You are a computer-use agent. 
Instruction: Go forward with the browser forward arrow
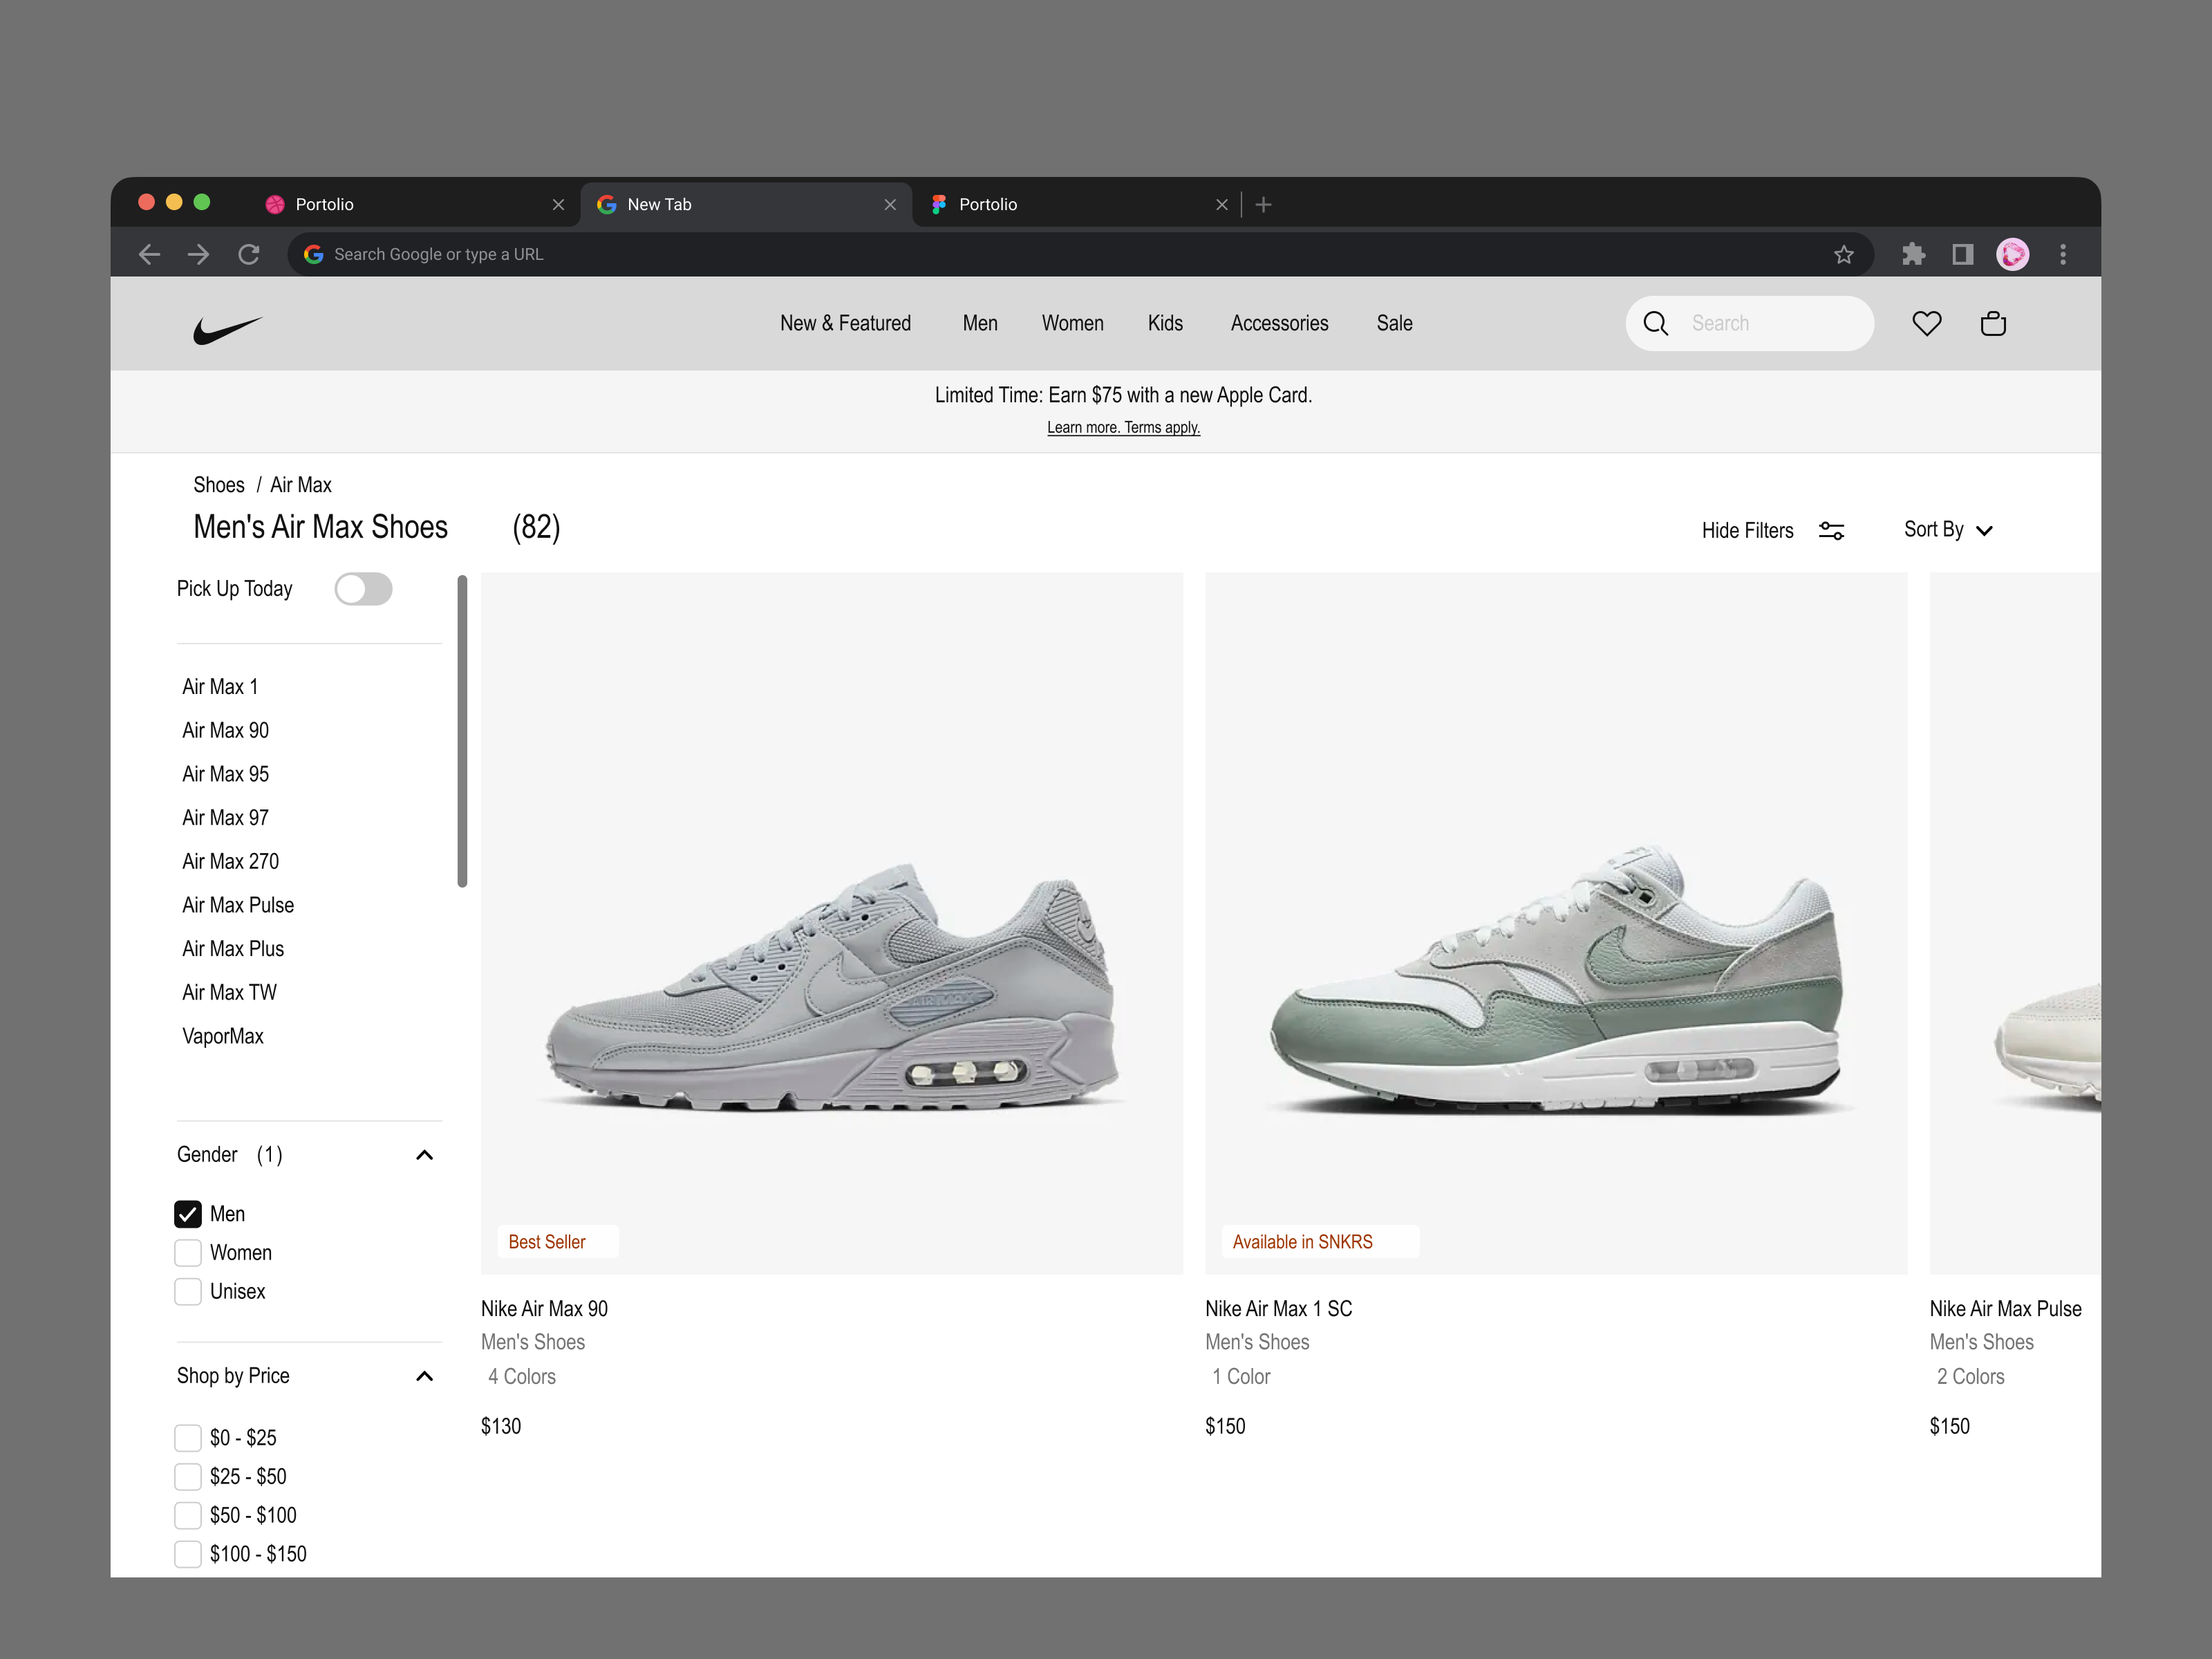pyautogui.click(x=199, y=254)
